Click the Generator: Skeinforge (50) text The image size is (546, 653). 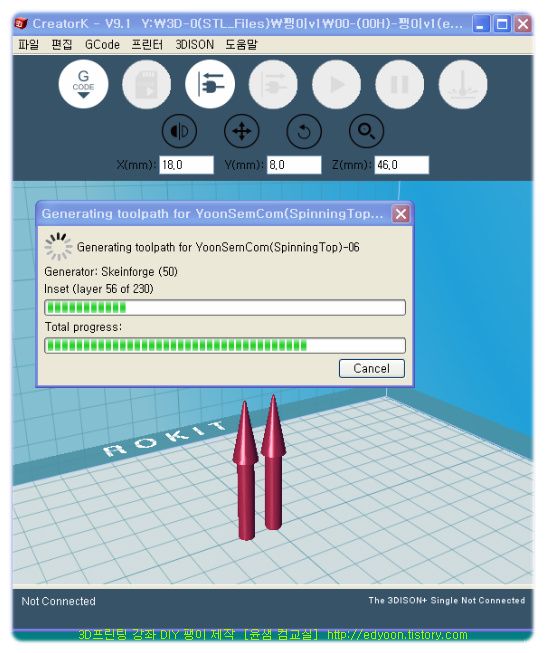tap(111, 272)
